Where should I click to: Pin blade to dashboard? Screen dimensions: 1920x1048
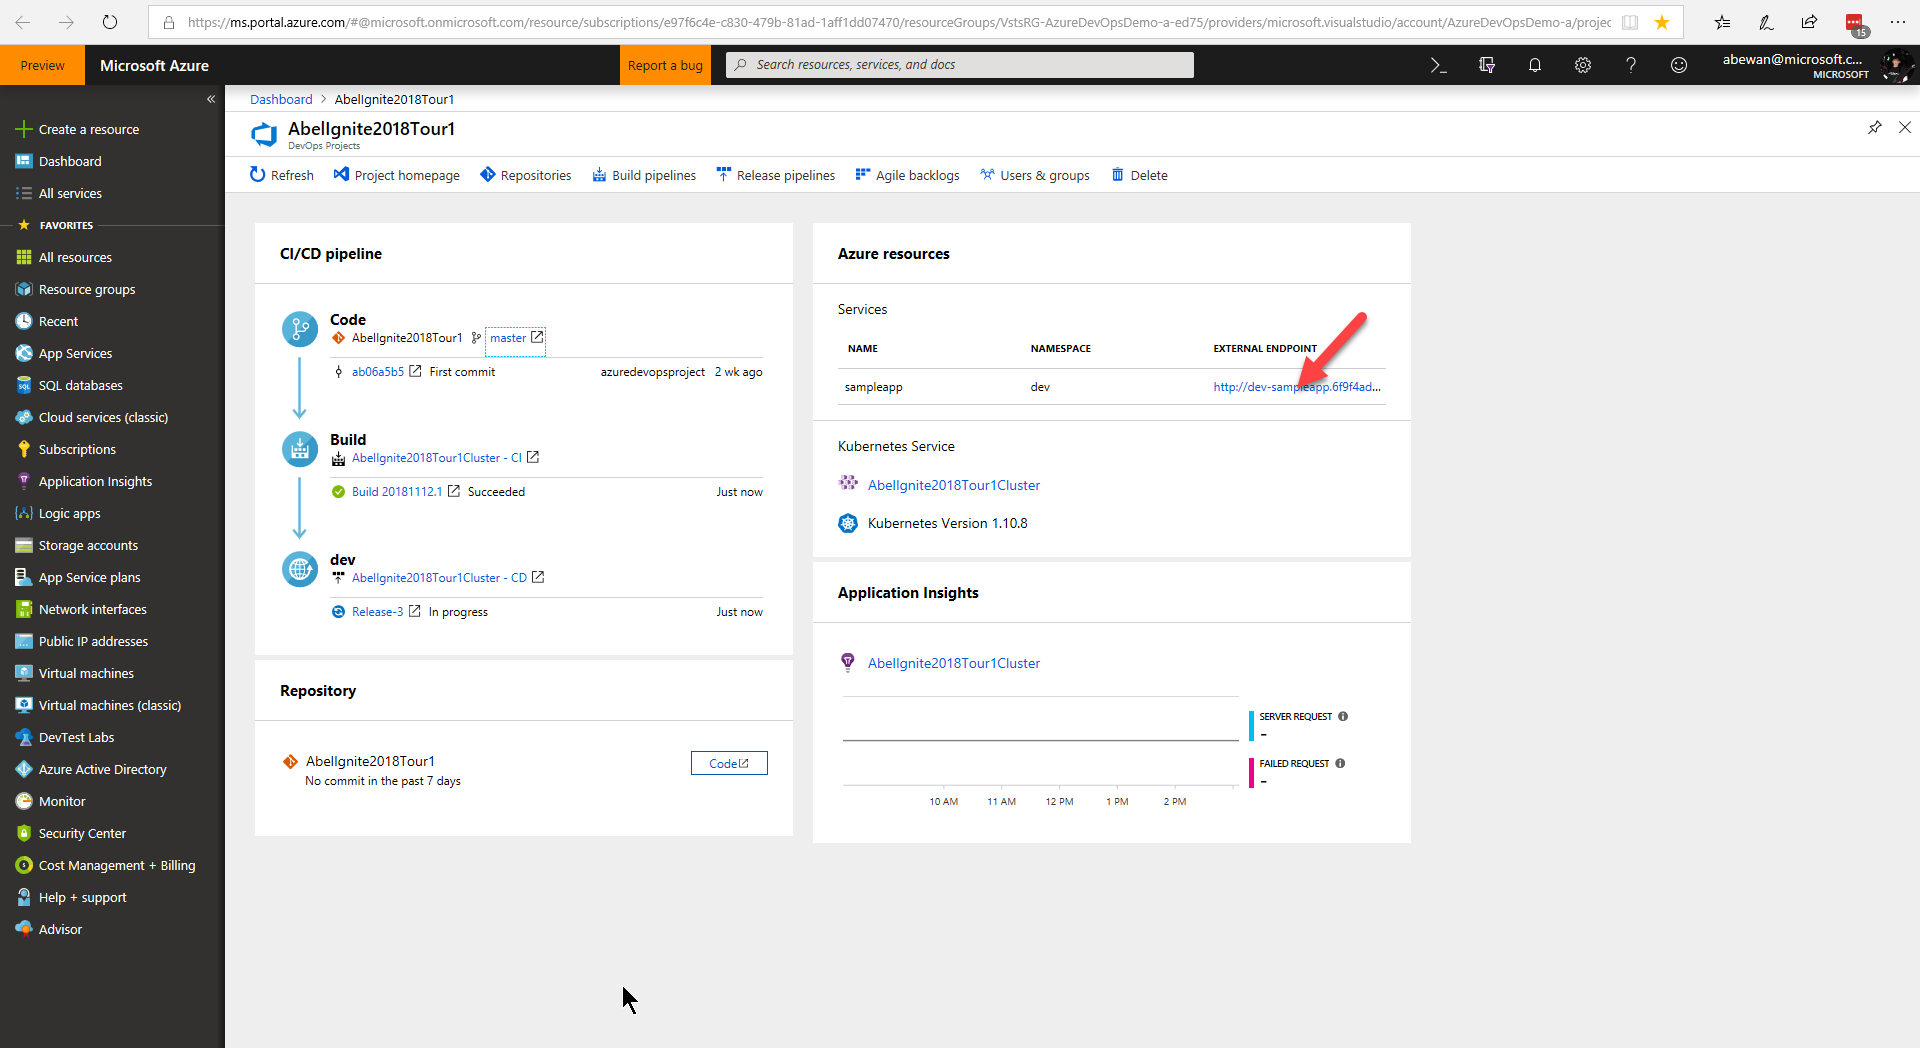point(1875,127)
